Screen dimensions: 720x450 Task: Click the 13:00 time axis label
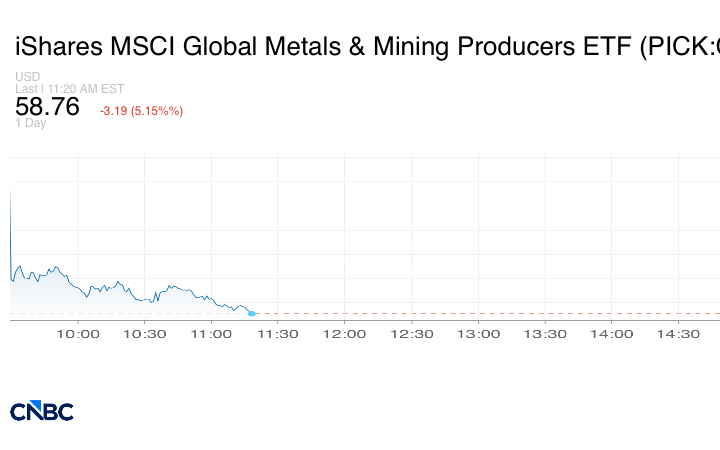(478, 334)
